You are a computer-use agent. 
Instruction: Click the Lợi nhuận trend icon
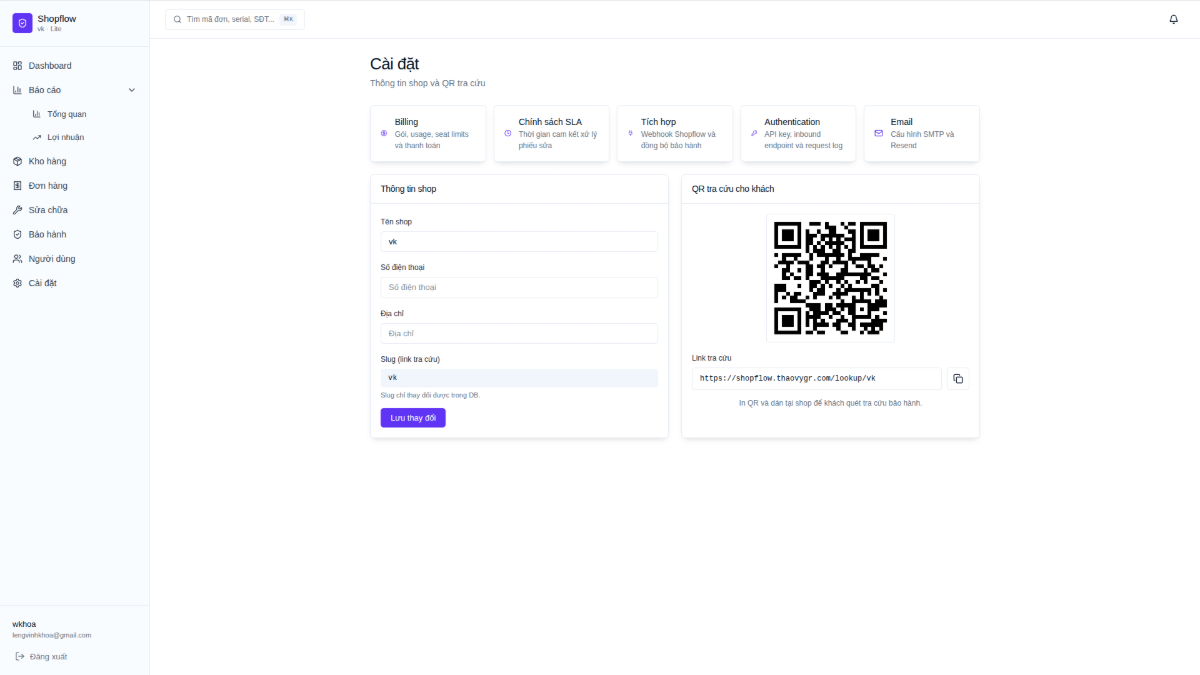coord(37,137)
